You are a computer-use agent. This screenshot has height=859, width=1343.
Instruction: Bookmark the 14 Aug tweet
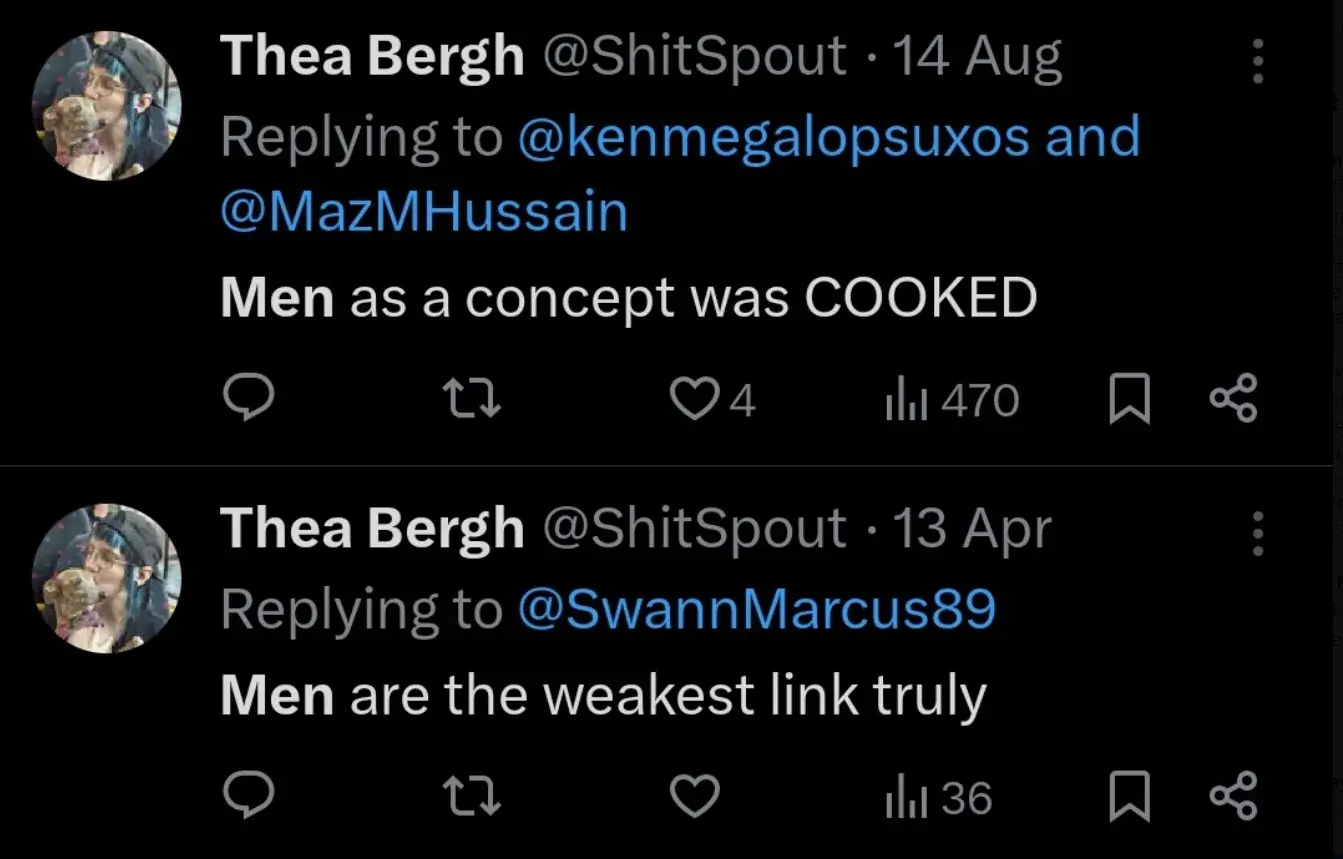coord(1130,400)
